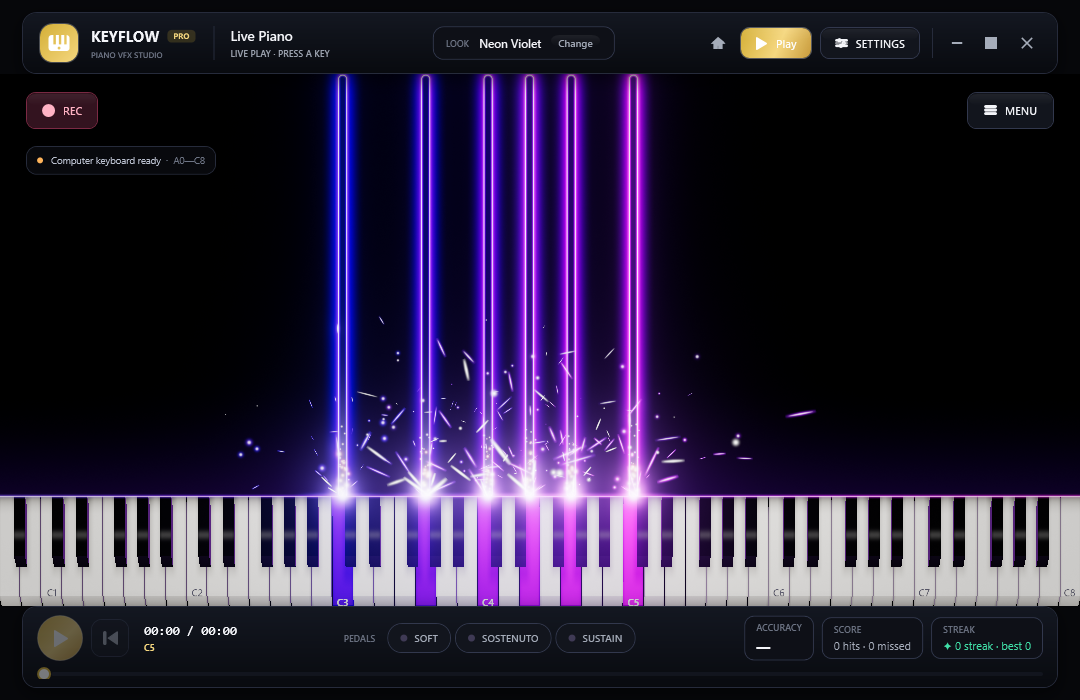Click the Accuracy stat box
Viewport: 1080px width, 700px height.
(x=779, y=638)
